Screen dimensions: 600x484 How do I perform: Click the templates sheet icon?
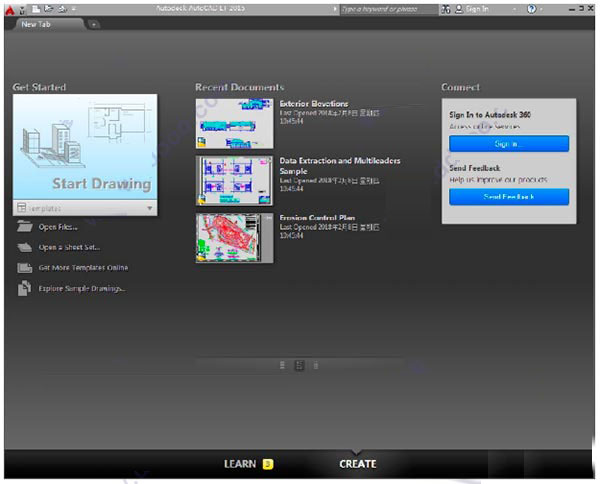pyautogui.click(x=22, y=208)
